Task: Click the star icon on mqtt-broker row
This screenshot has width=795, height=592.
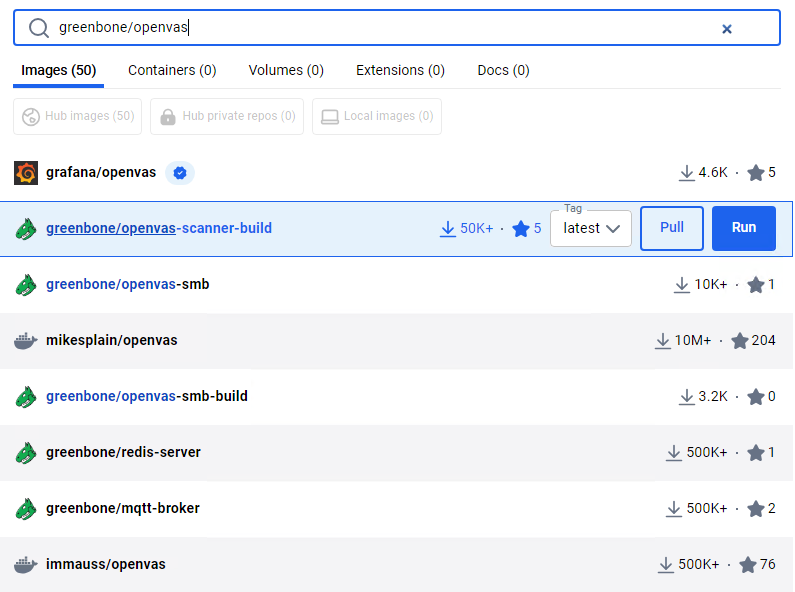Action: 755,508
